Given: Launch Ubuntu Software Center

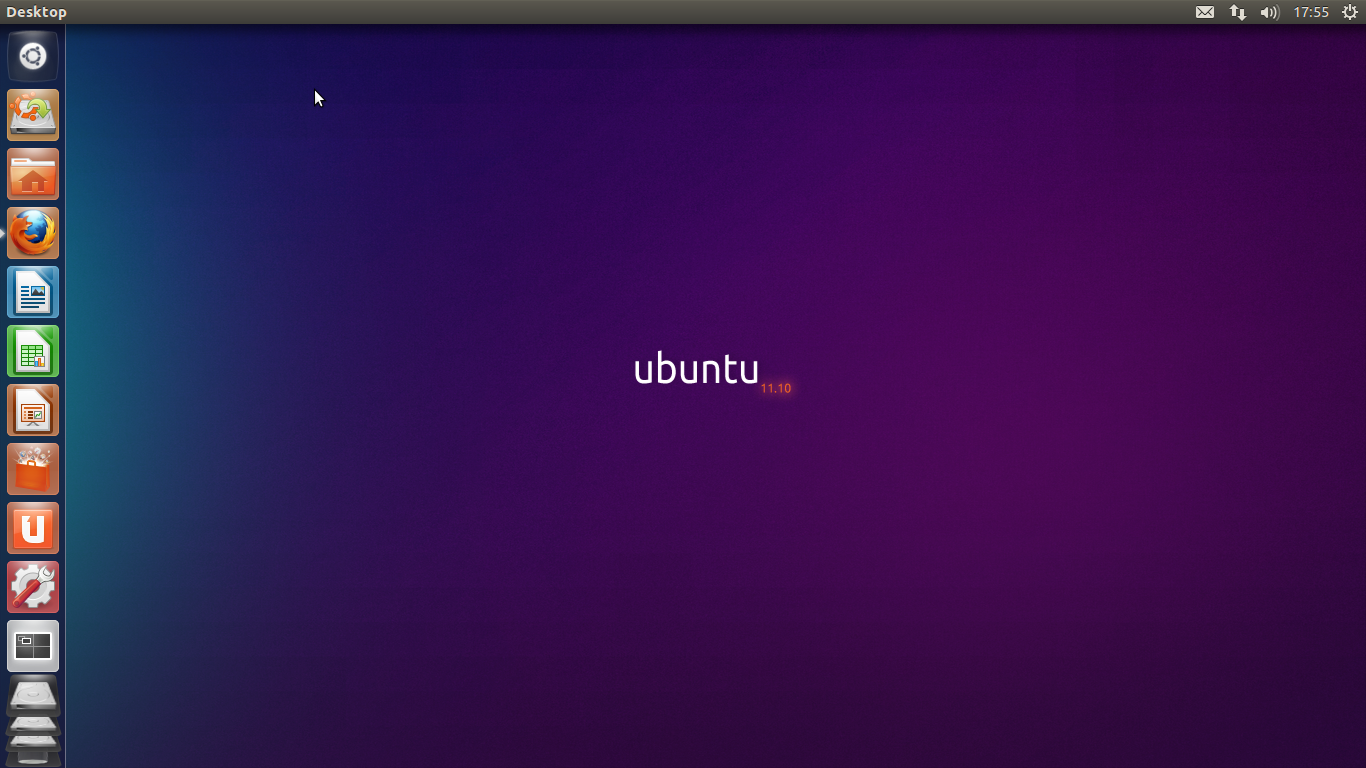Looking at the screenshot, I should 33,469.
